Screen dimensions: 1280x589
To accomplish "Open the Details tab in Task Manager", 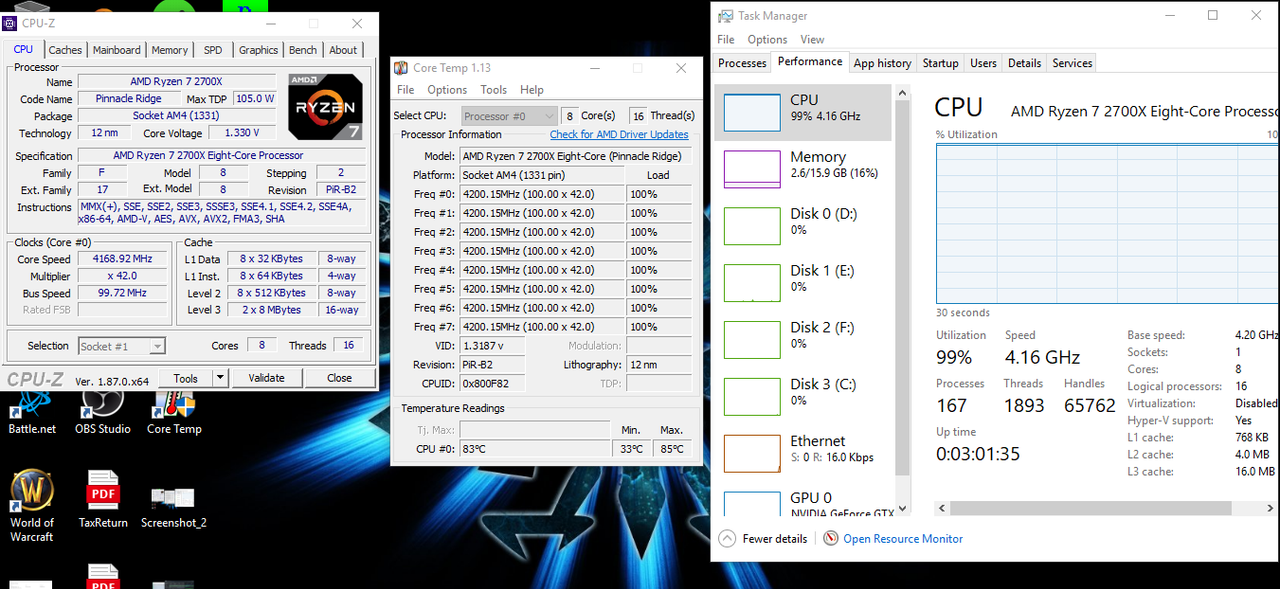I will pos(1024,63).
